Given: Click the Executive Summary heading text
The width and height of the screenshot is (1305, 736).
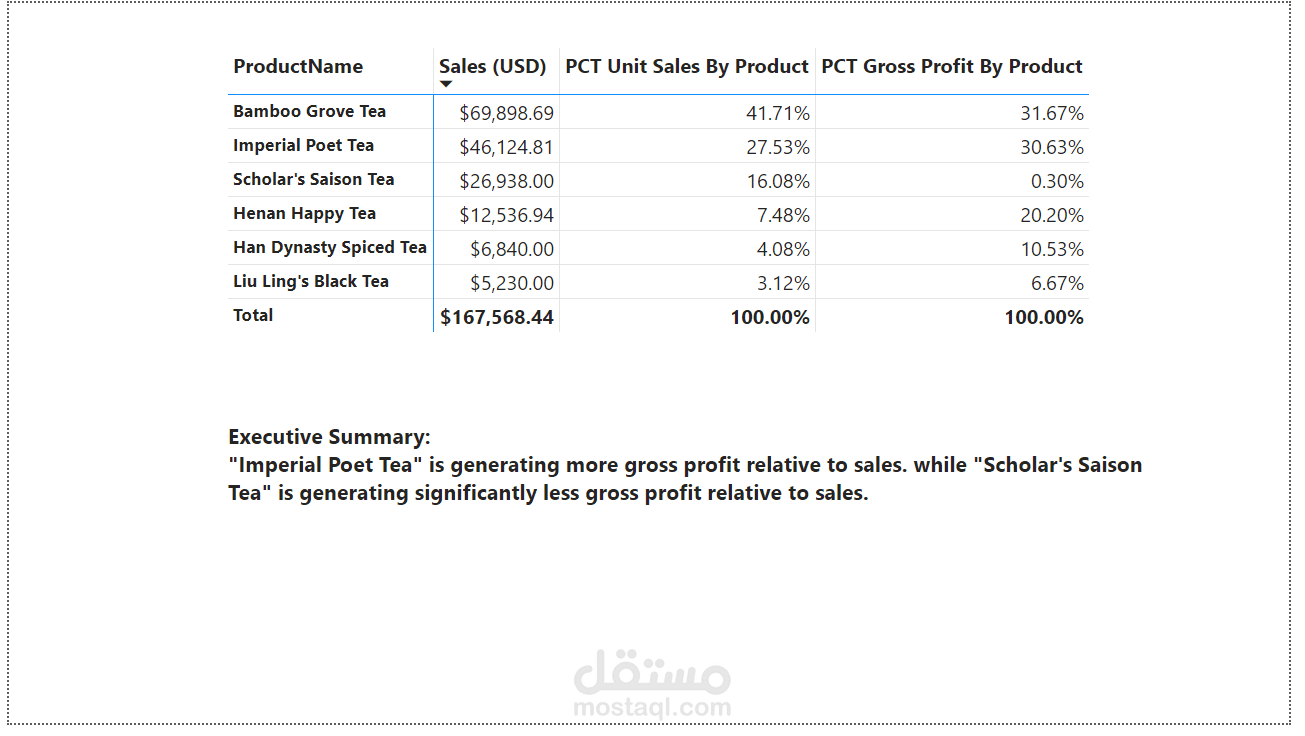Looking at the screenshot, I should tap(330, 437).
